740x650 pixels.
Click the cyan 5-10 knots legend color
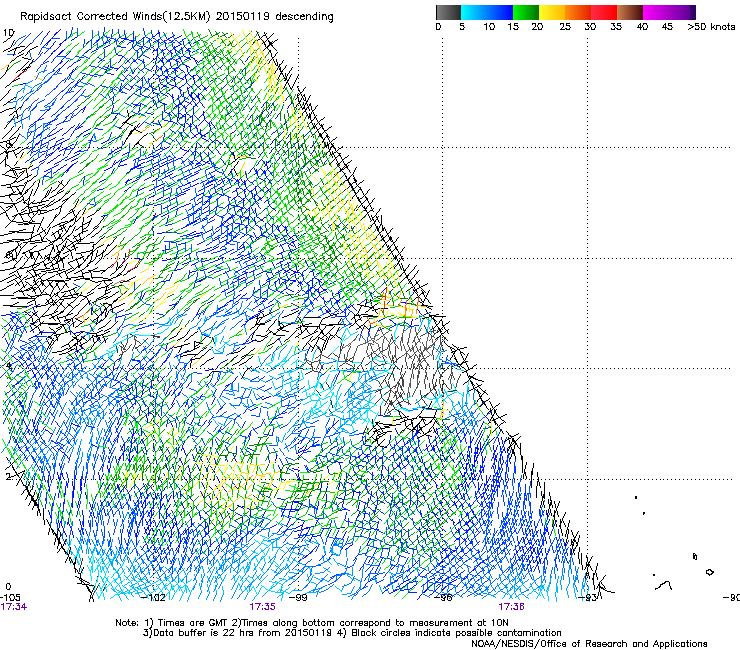pos(474,12)
